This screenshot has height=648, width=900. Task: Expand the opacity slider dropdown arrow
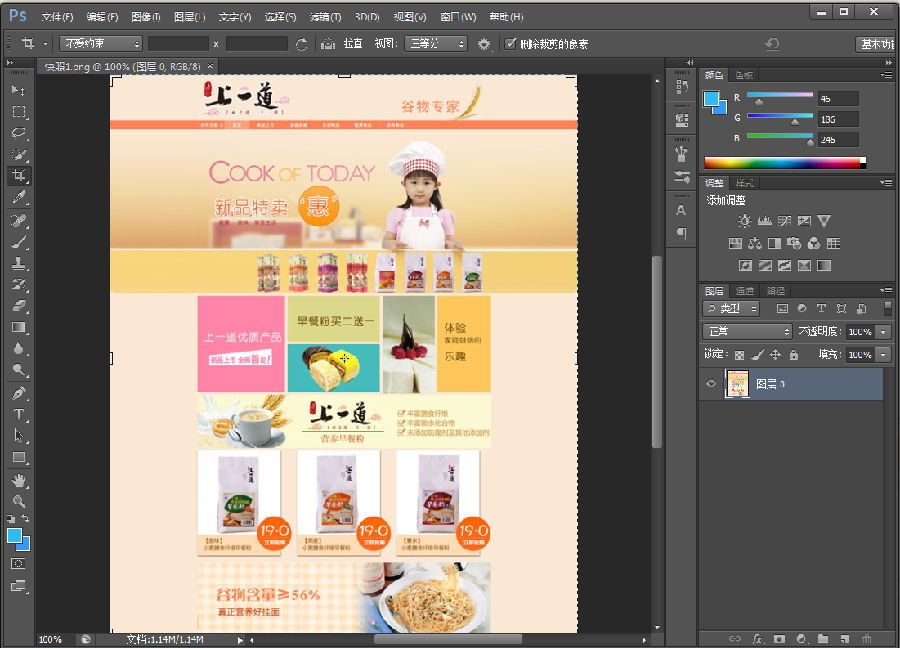coord(884,331)
